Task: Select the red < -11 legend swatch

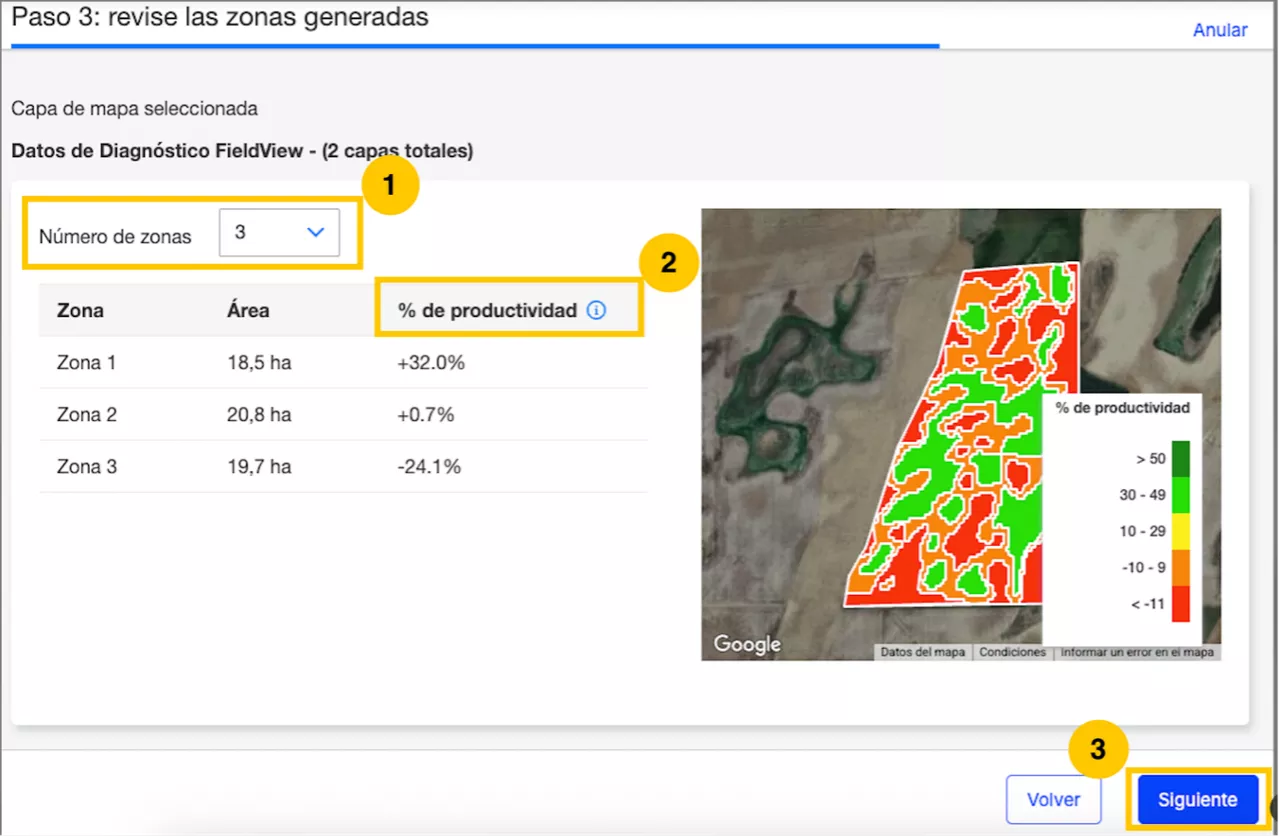Action: point(1181,604)
